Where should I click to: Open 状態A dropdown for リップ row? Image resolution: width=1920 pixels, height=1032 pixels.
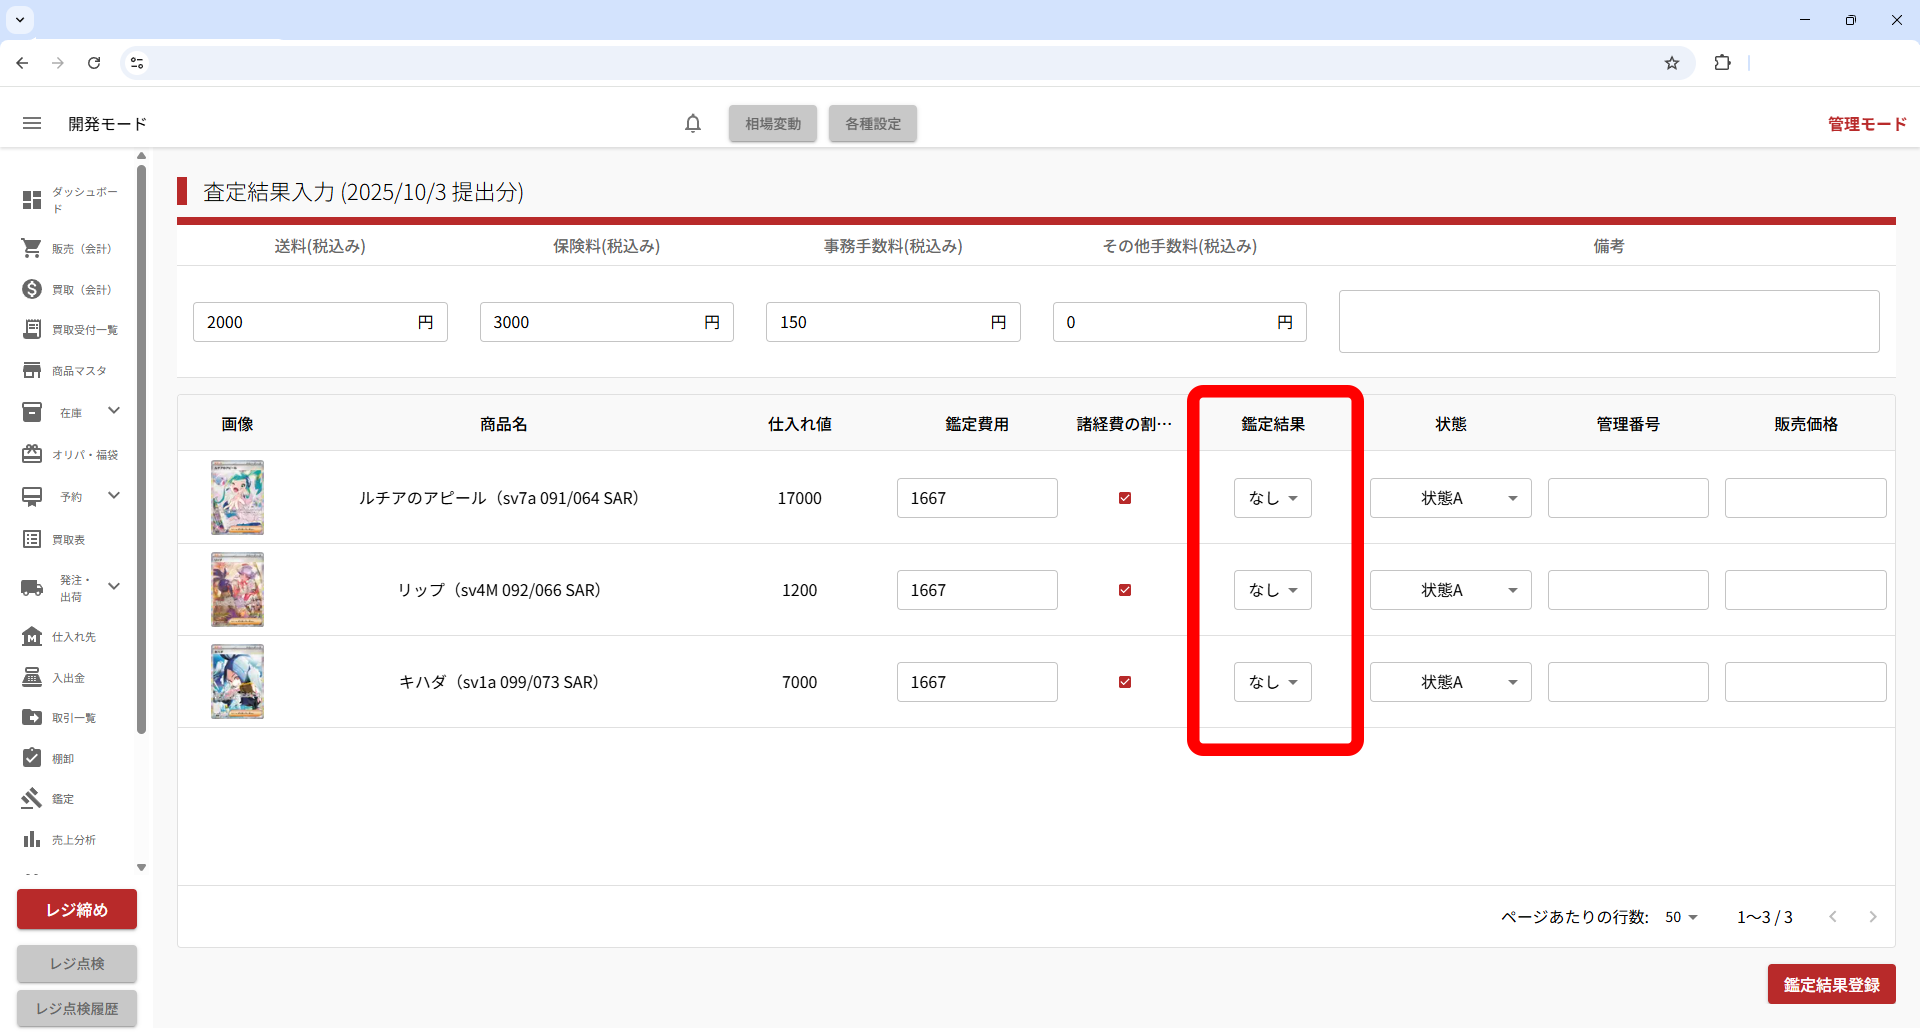1450,590
